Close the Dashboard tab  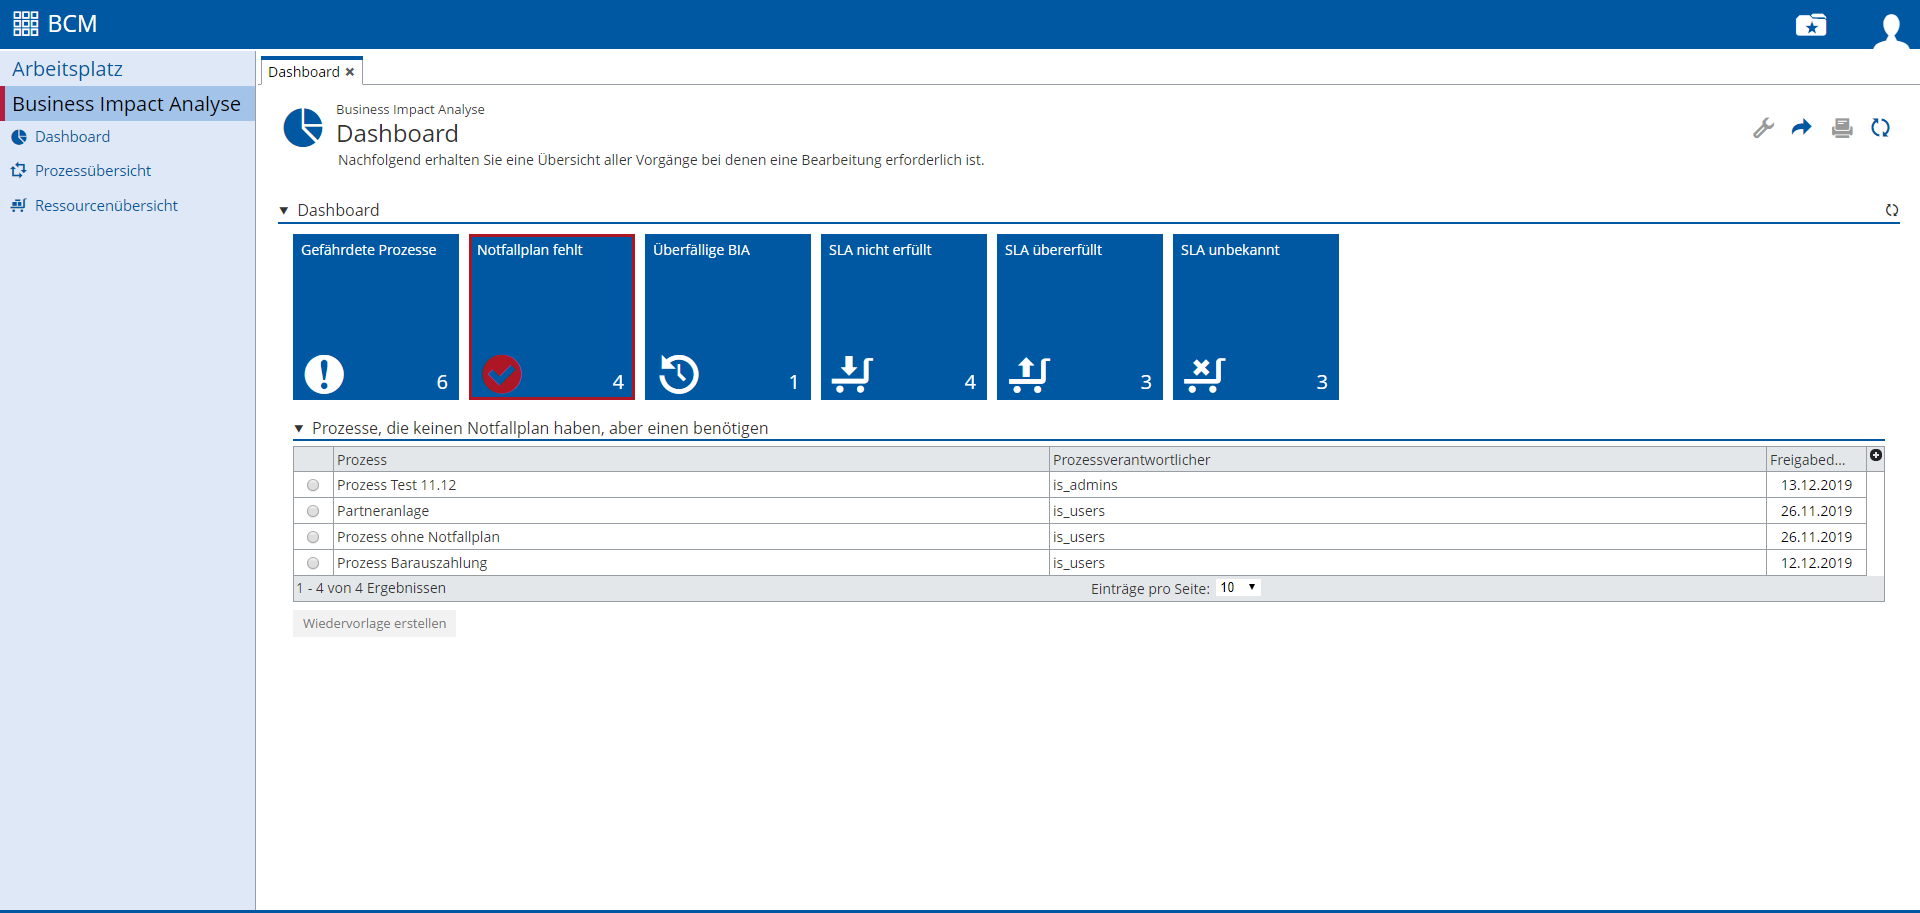tap(350, 72)
